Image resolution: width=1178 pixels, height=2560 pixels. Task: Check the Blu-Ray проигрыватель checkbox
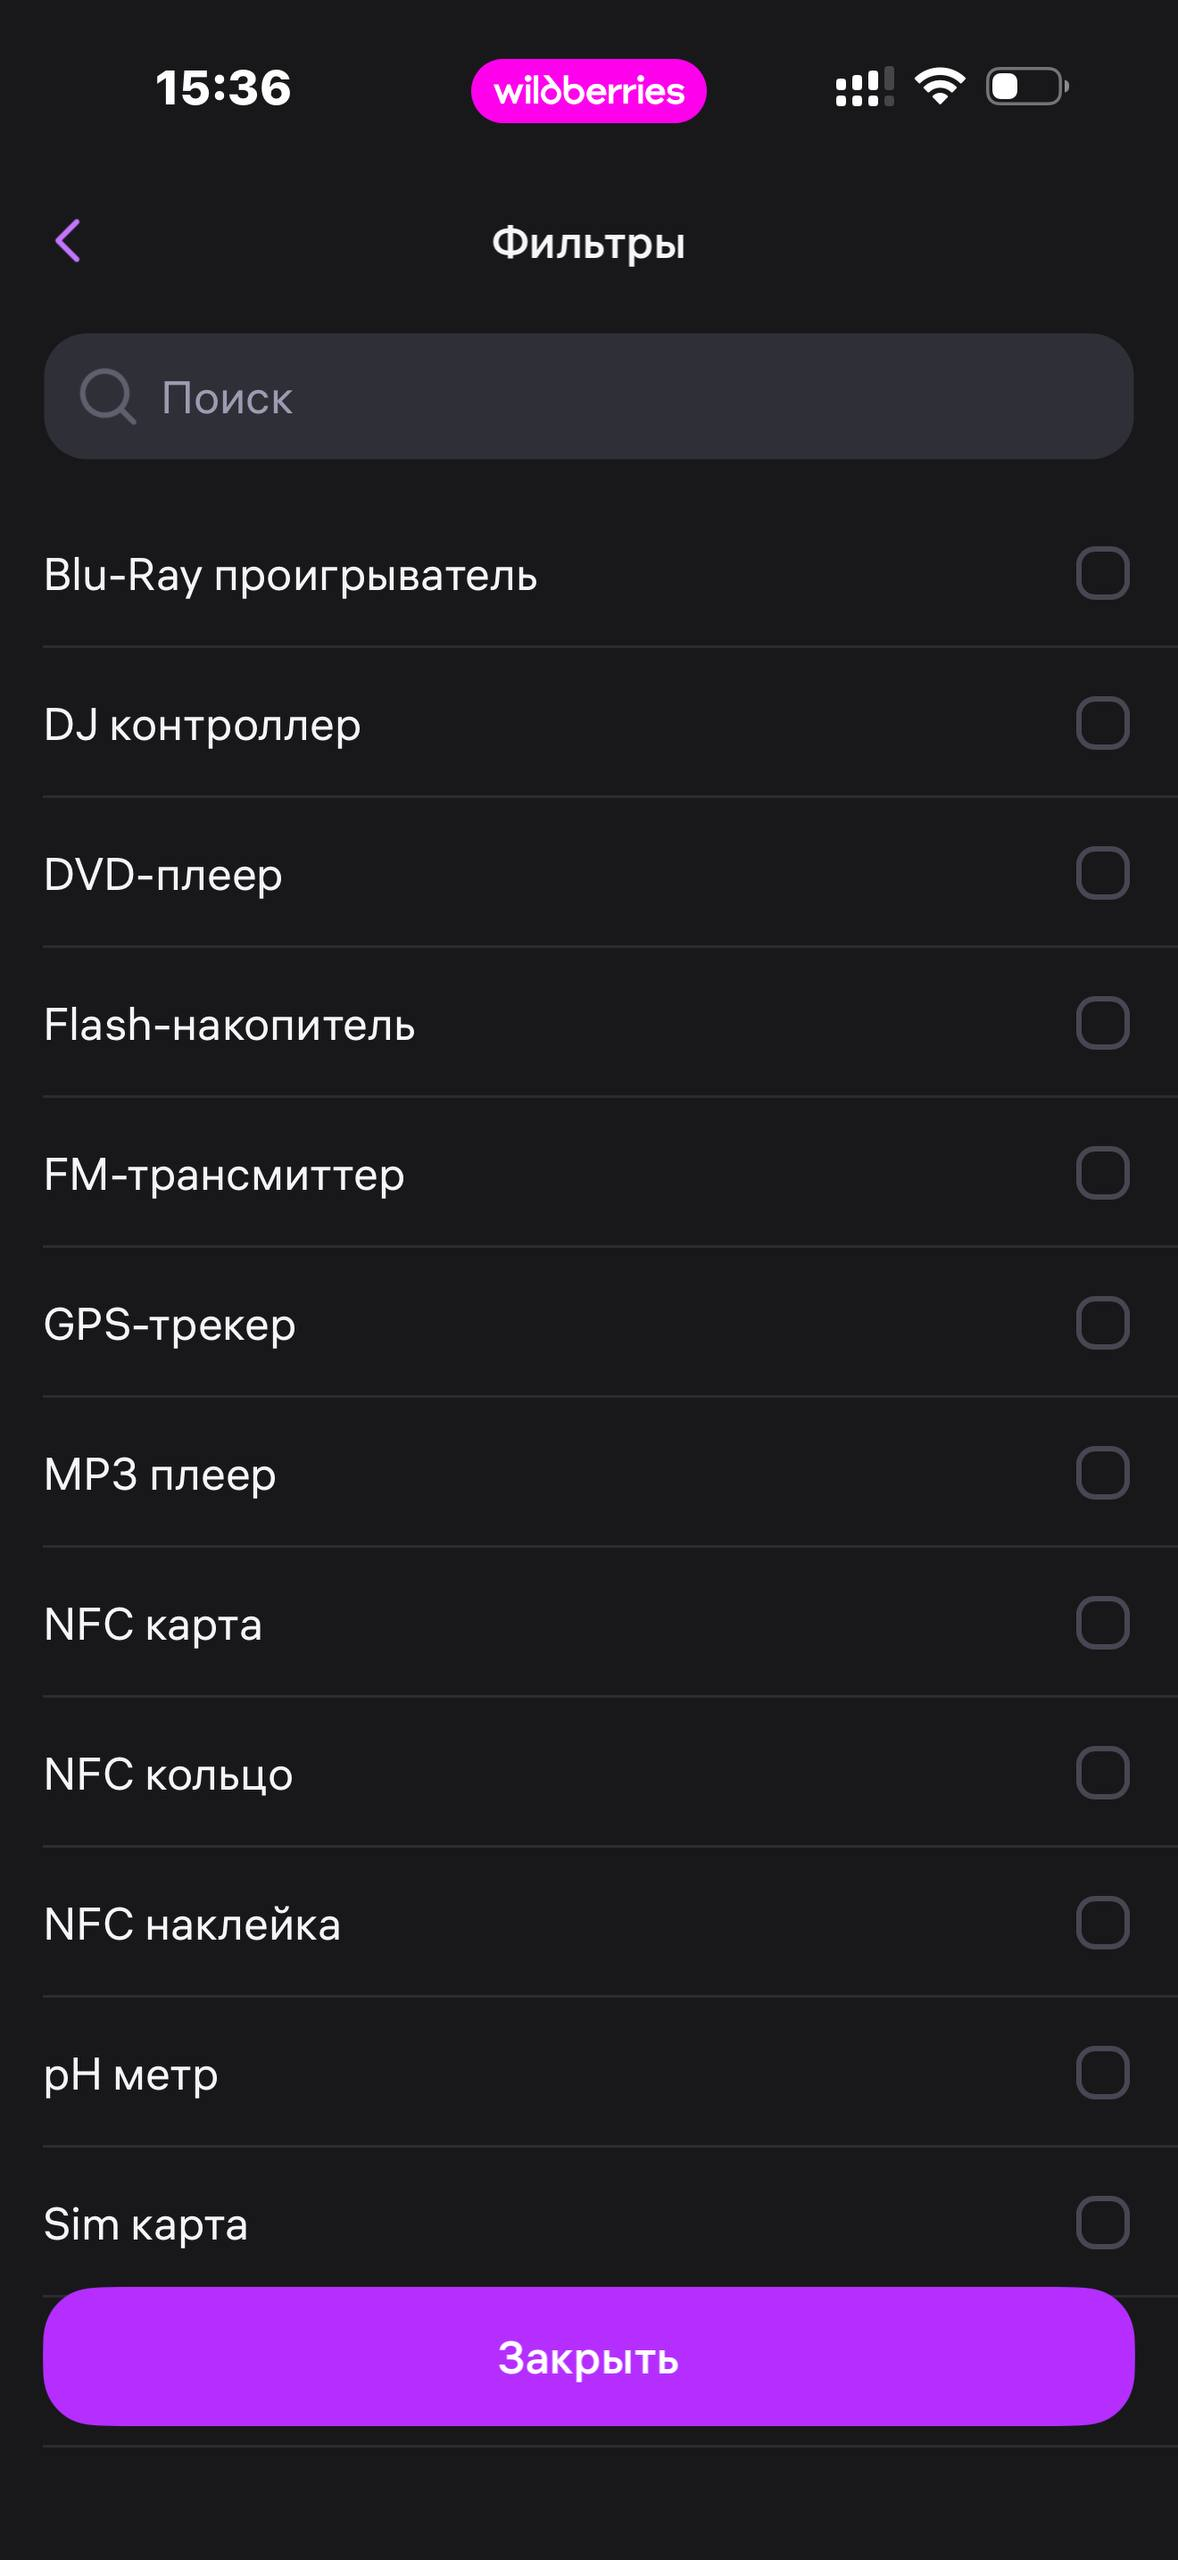[1103, 573]
